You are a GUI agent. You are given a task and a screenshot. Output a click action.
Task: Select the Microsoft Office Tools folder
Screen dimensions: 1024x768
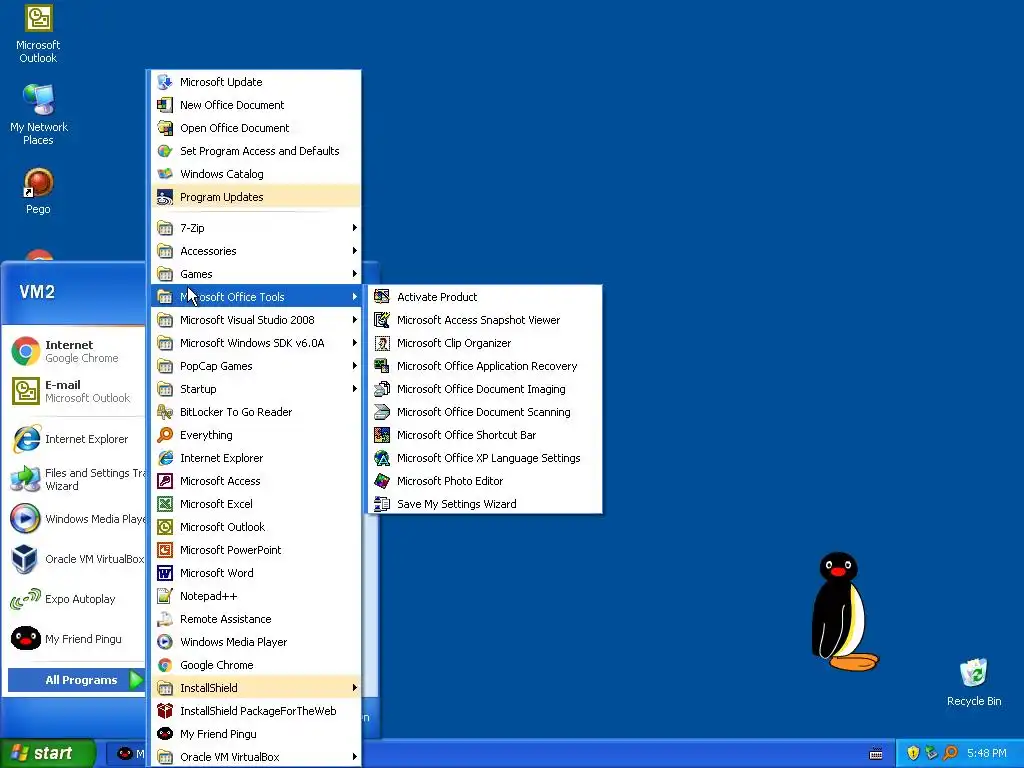tap(256, 296)
